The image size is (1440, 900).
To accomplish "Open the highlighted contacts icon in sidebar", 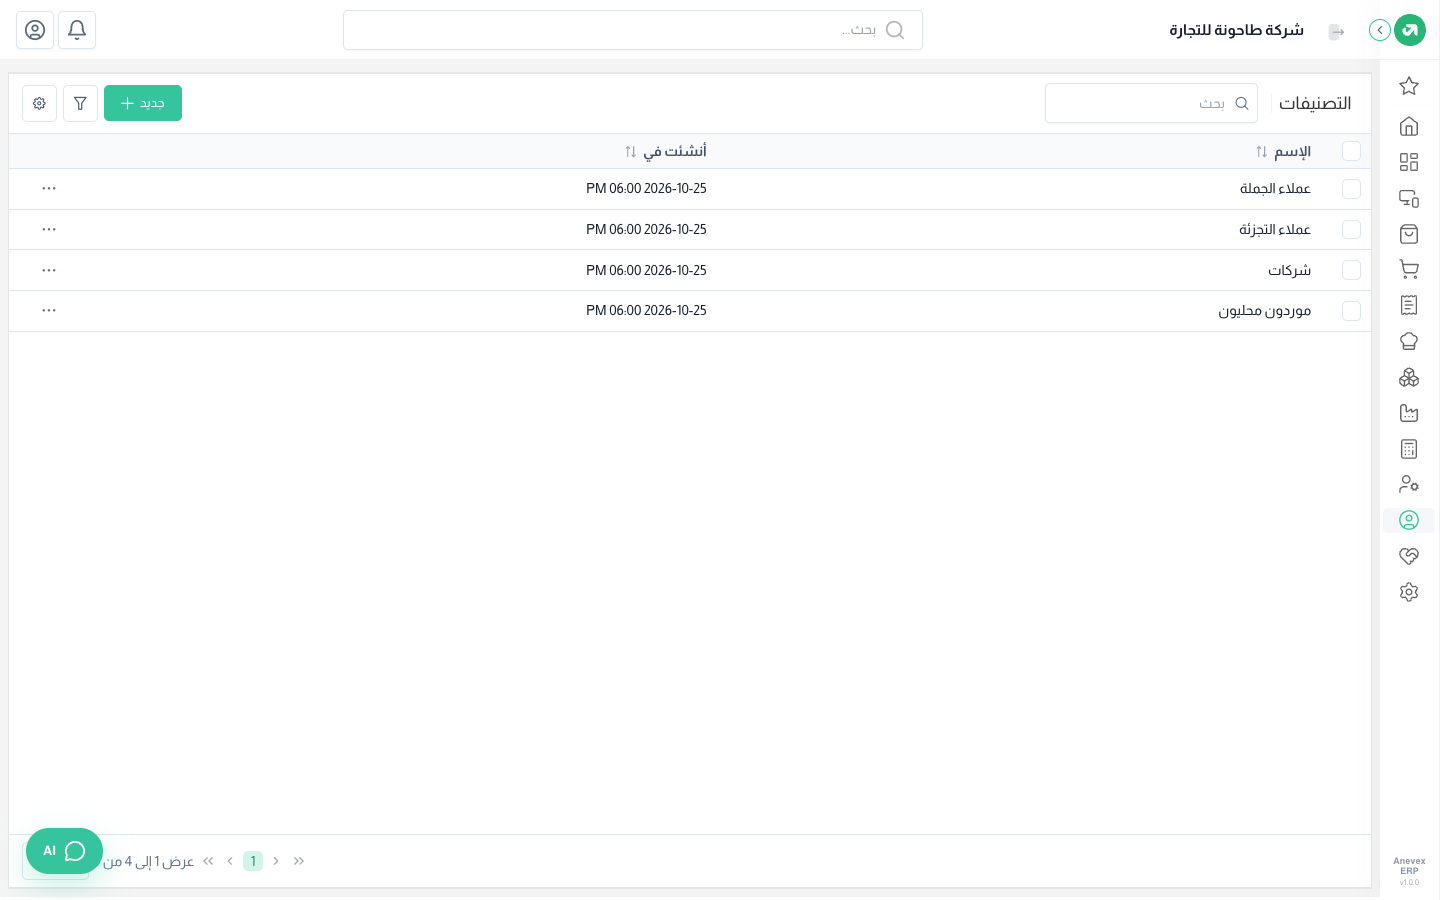I will tap(1409, 520).
